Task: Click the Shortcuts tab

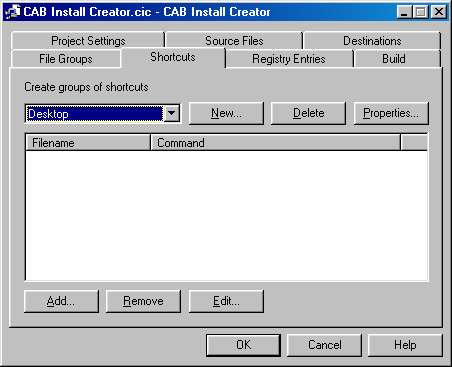Action: 173,57
